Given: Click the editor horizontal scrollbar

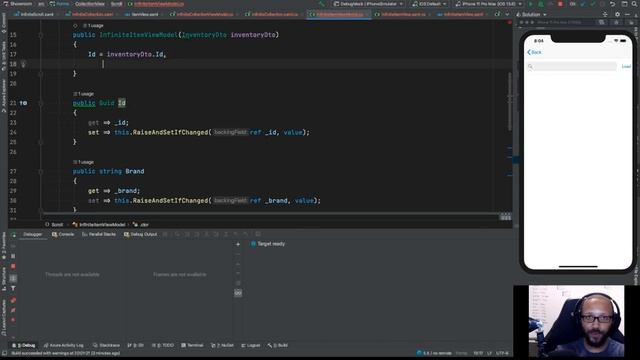Looking at the screenshot, I should [x=271, y=213].
